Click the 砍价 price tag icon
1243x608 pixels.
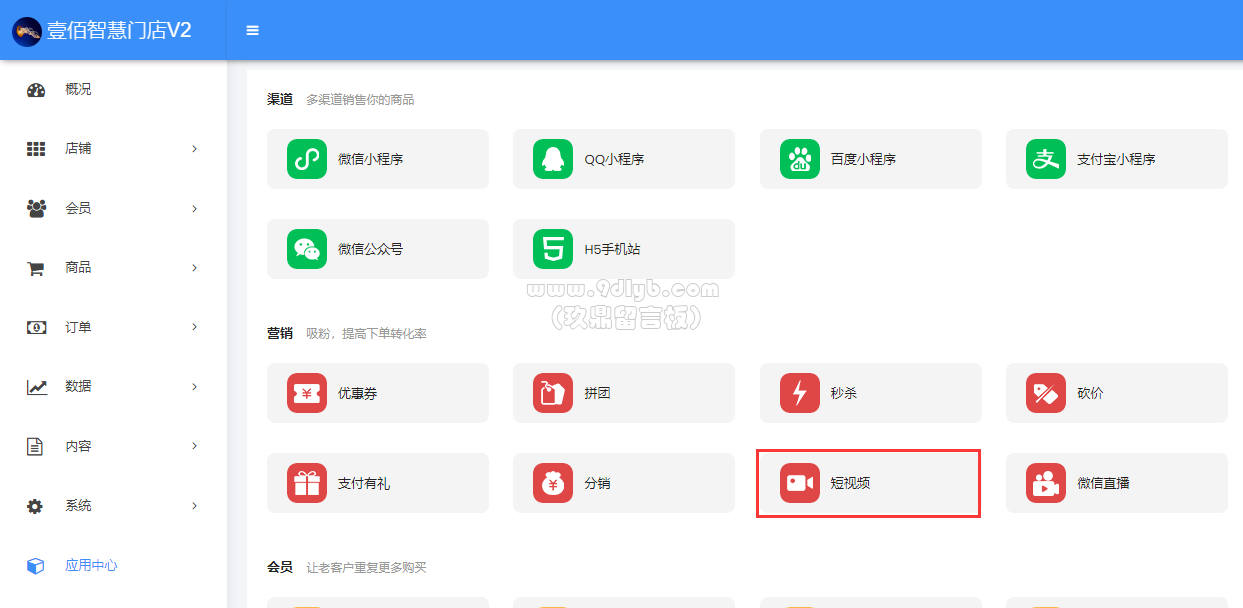click(1046, 393)
